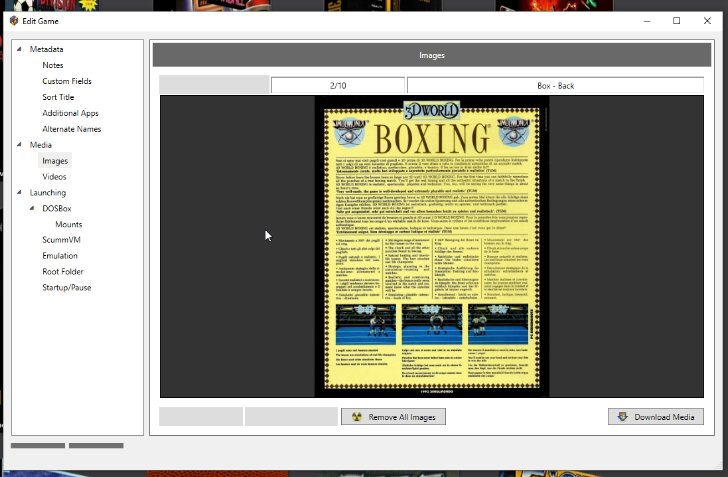Collapse the Metadata tree section
This screenshot has height=477, width=728.
point(19,49)
